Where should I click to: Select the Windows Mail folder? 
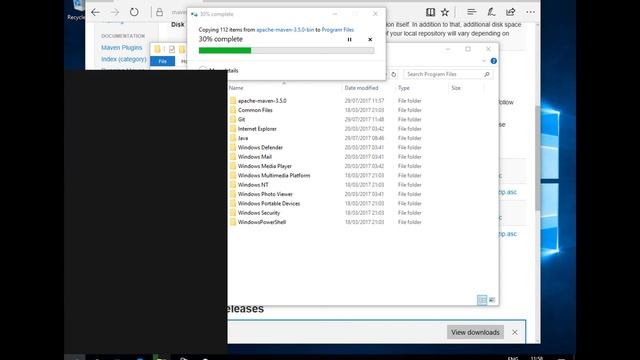click(x=255, y=157)
